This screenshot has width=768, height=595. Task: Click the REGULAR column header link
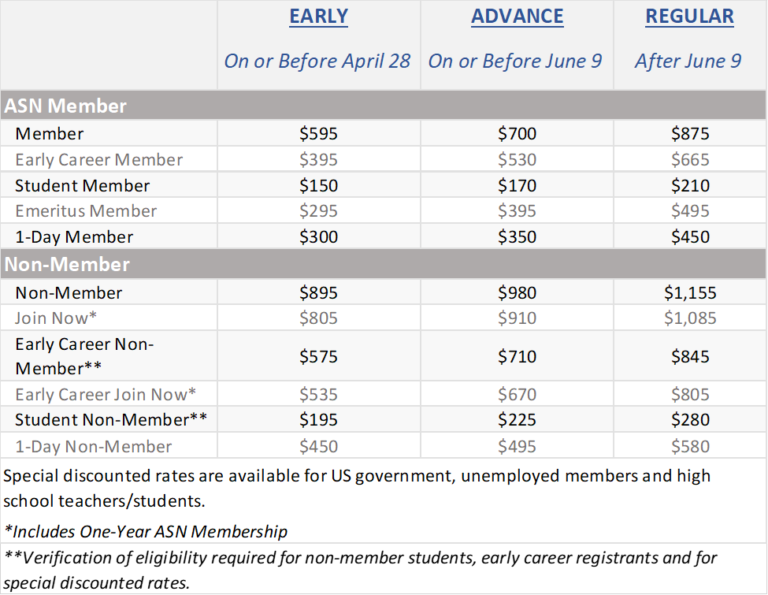coord(689,16)
